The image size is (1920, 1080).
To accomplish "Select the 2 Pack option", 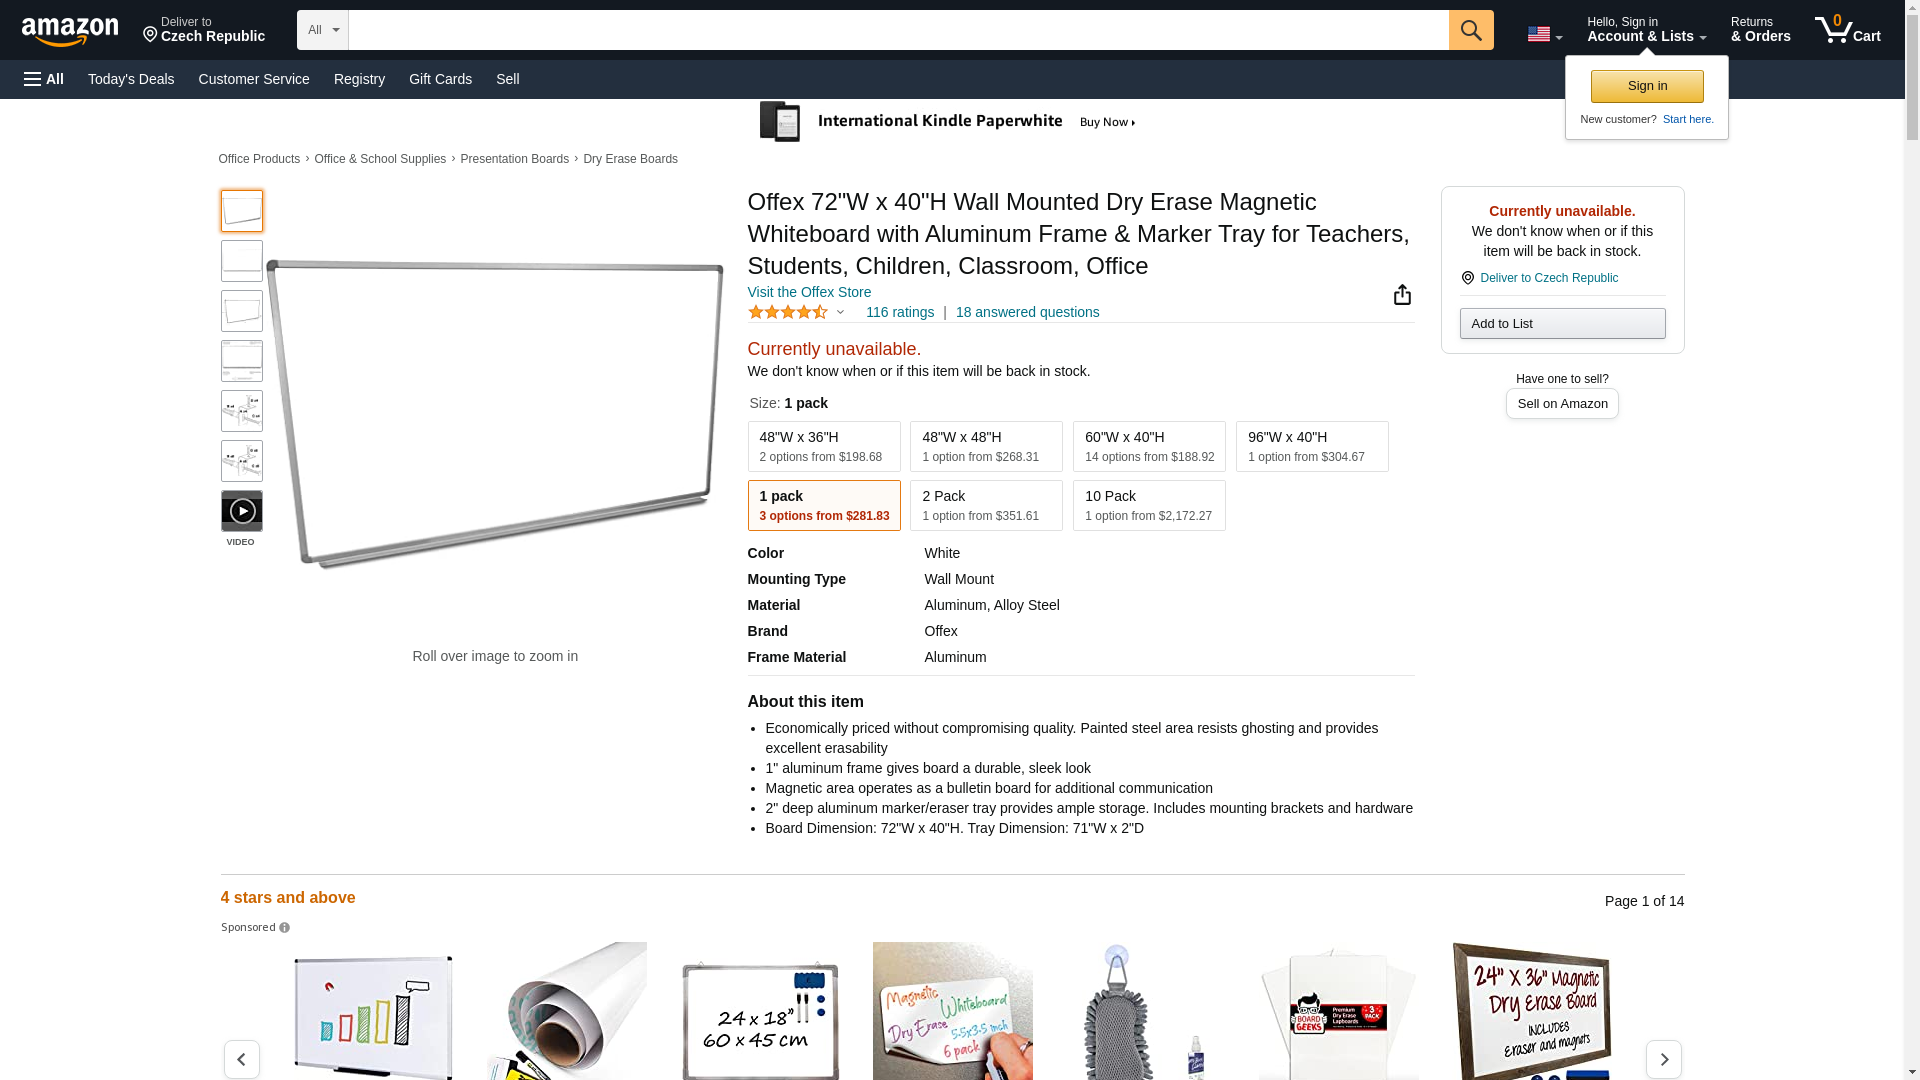I will click(x=985, y=505).
